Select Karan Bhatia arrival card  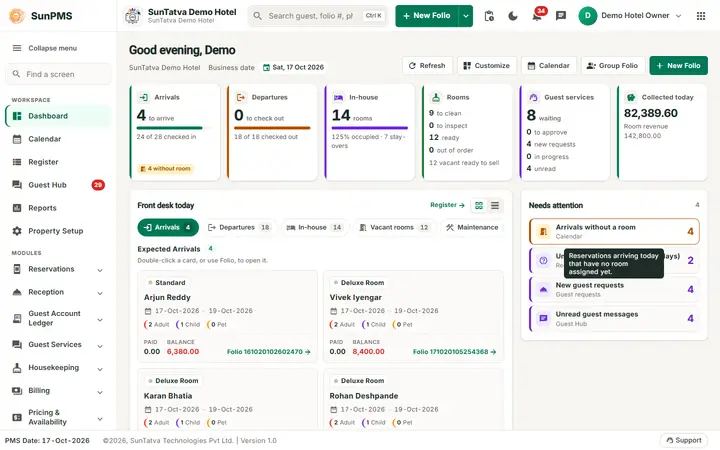[228, 399]
